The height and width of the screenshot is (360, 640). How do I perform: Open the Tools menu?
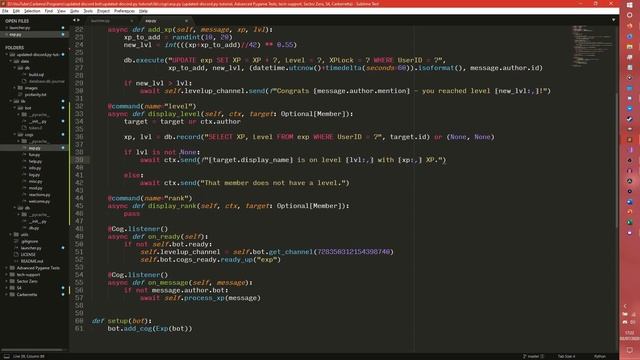88,11
